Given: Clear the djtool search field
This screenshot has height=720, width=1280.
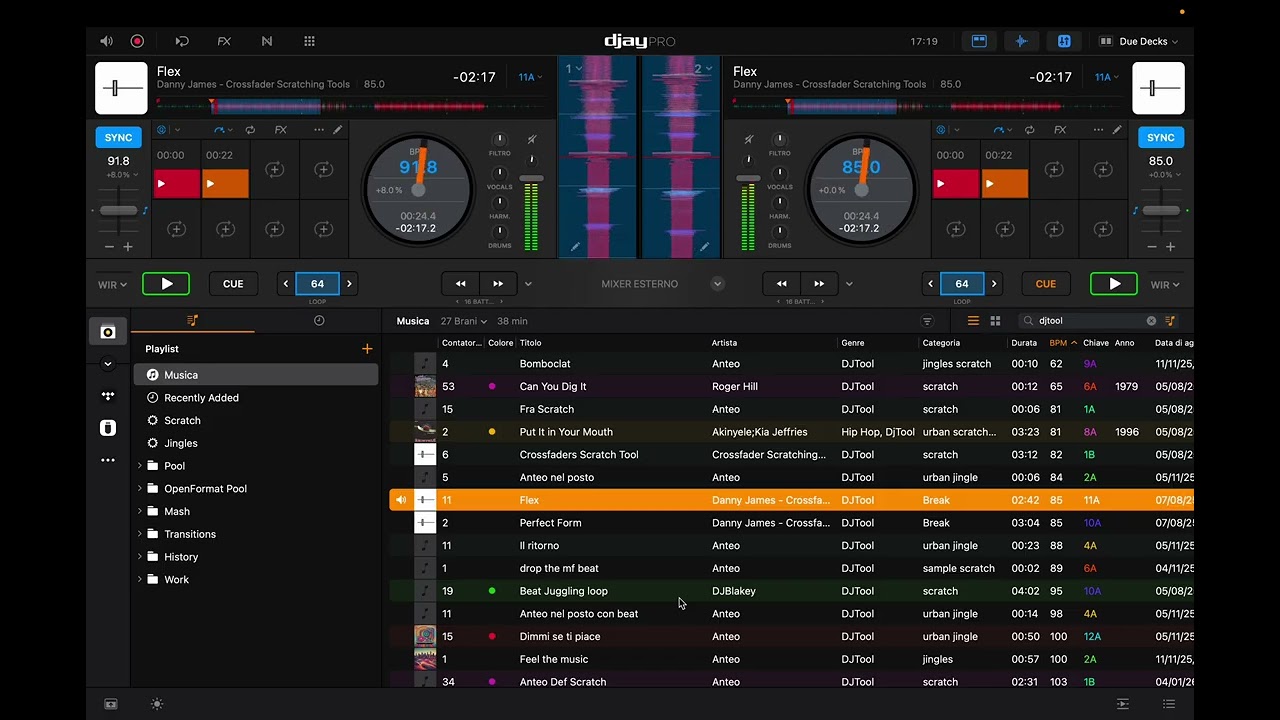Looking at the screenshot, I should point(1151,321).
